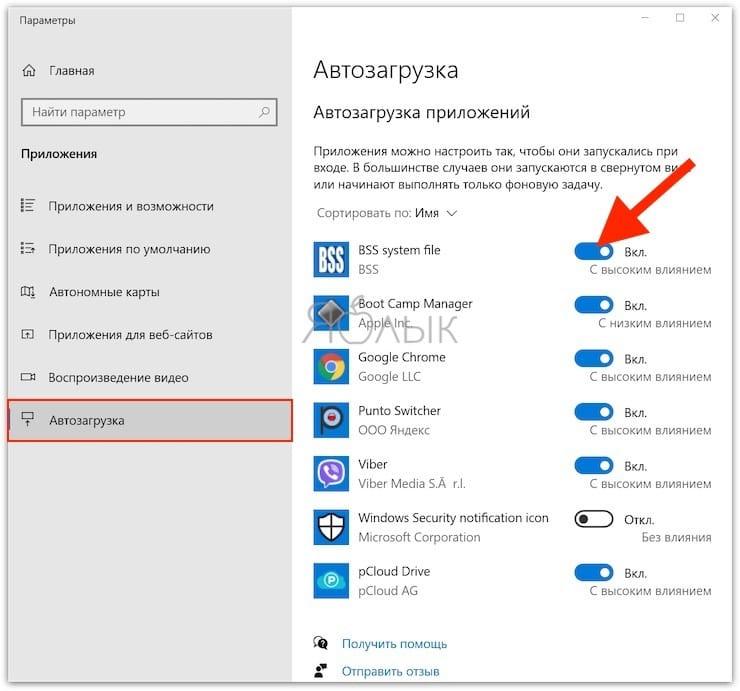Click the Boot Camp Manager name text
This screenshot has height=691, width=740.
415,303
